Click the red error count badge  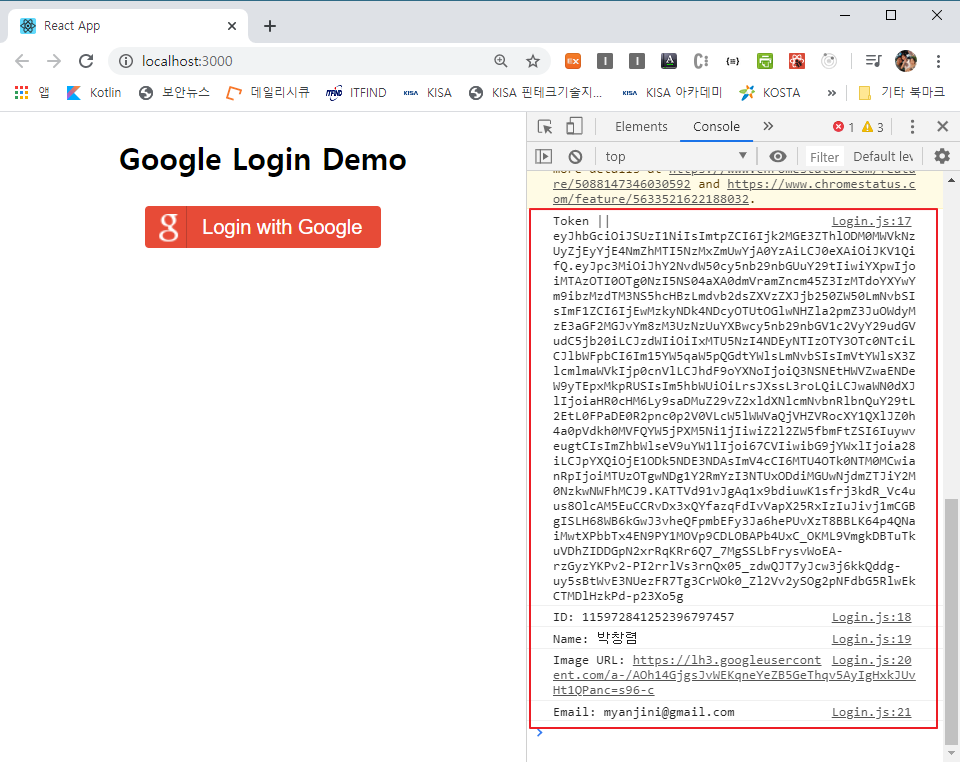pos(844,127)
